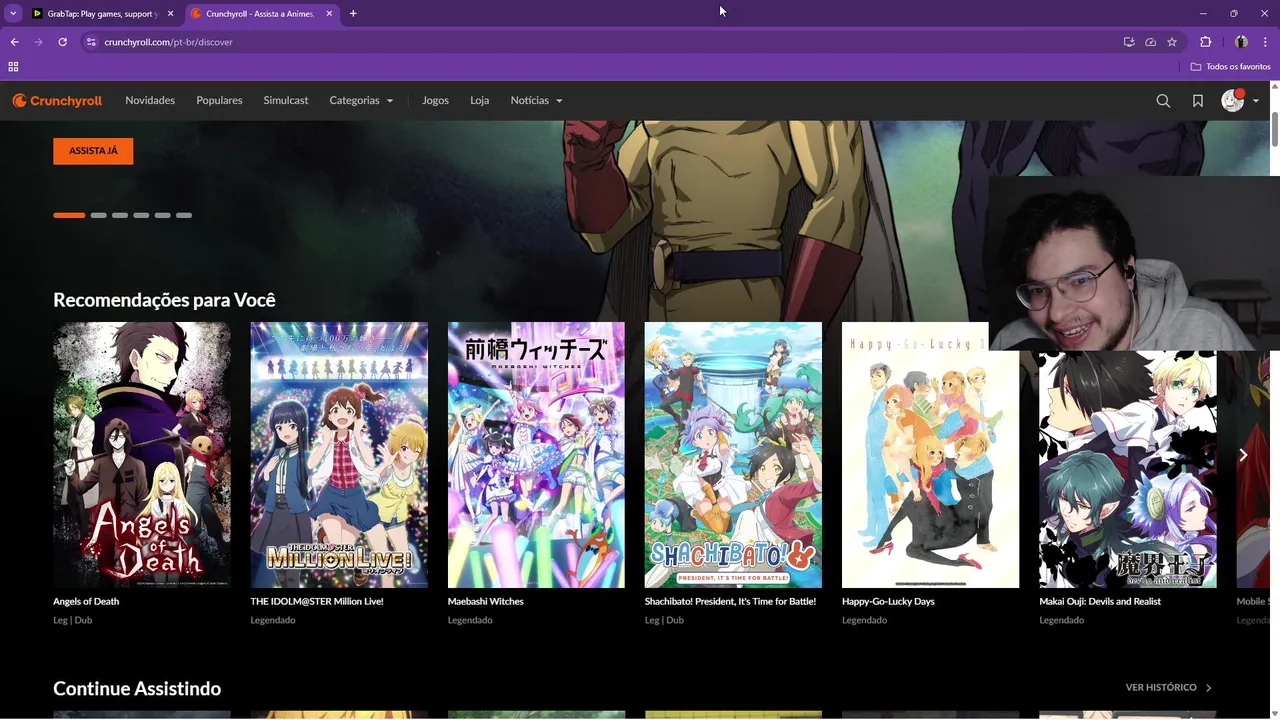1280x720 pixels.
Task: Open a new browser tab
Action: click(x=353, y=14)
